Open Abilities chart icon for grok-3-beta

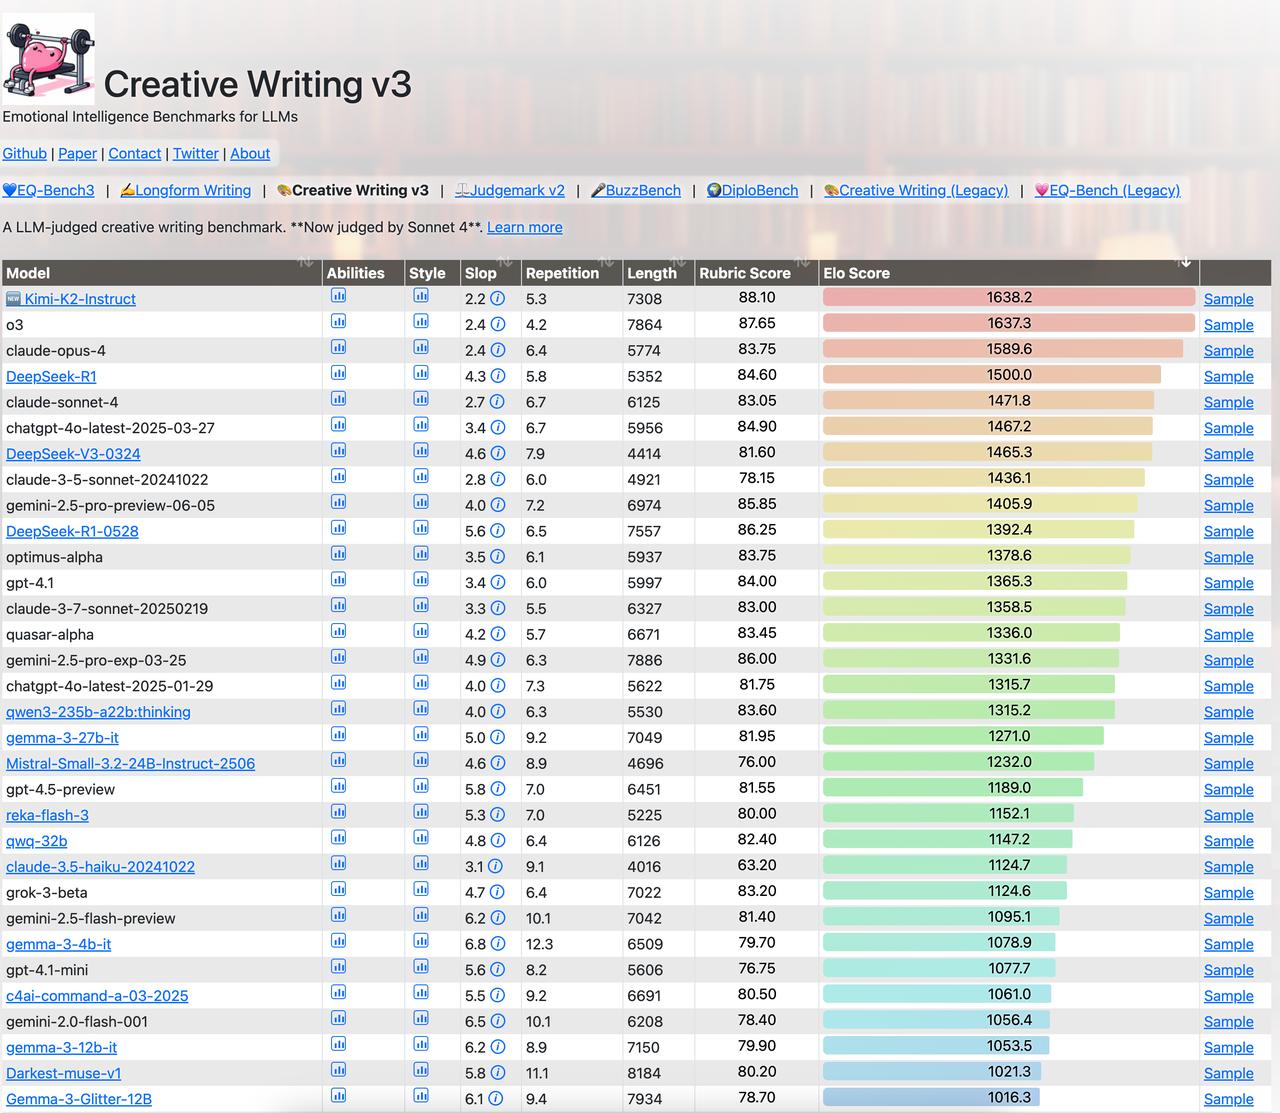click(338, 891)
